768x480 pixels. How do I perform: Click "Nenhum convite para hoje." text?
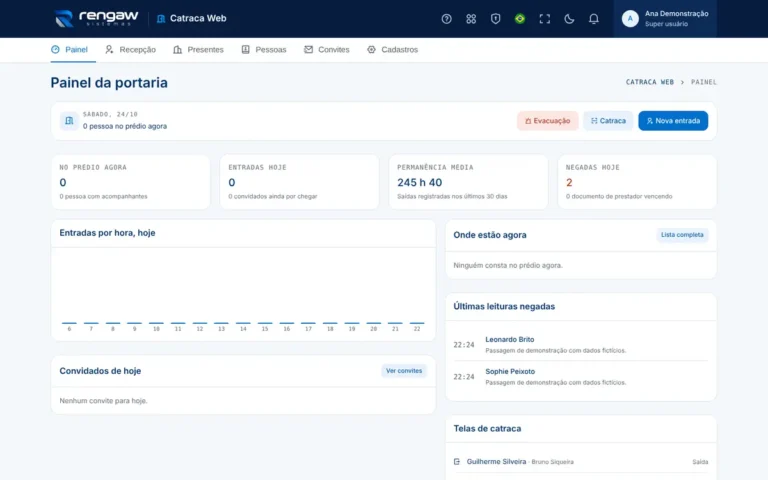tap(103, 401)
